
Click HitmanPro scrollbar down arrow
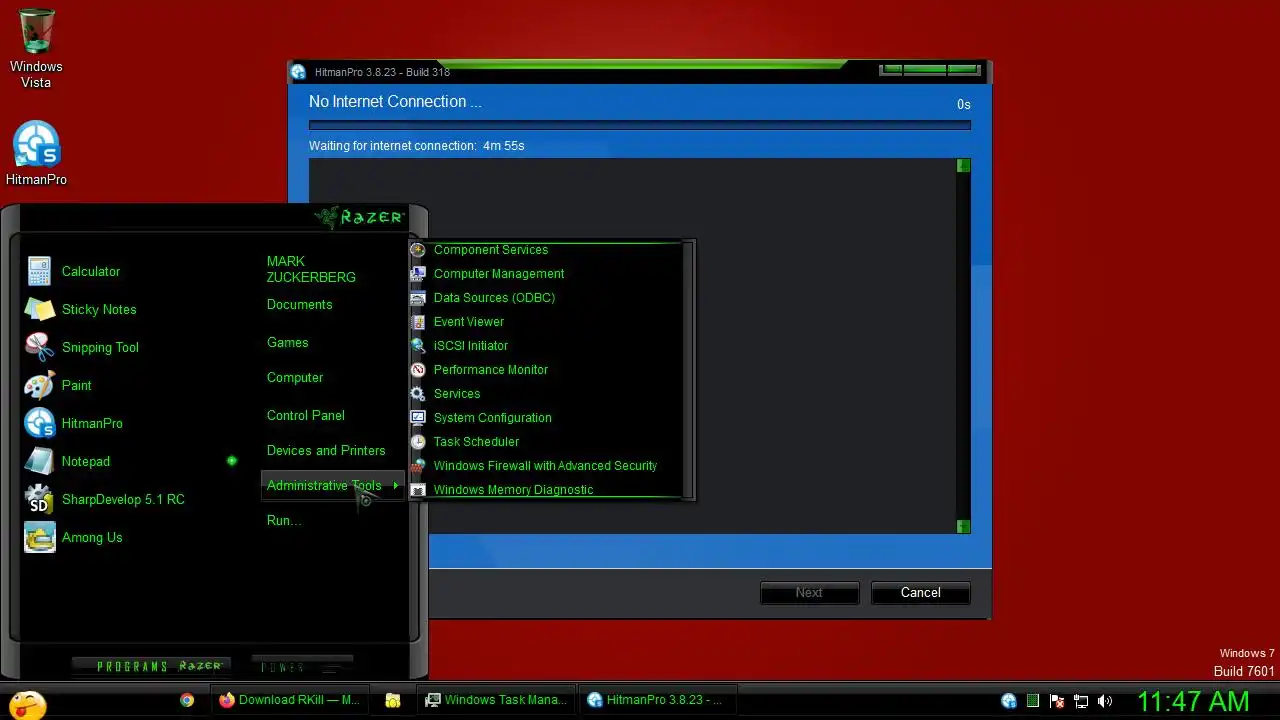963,526
